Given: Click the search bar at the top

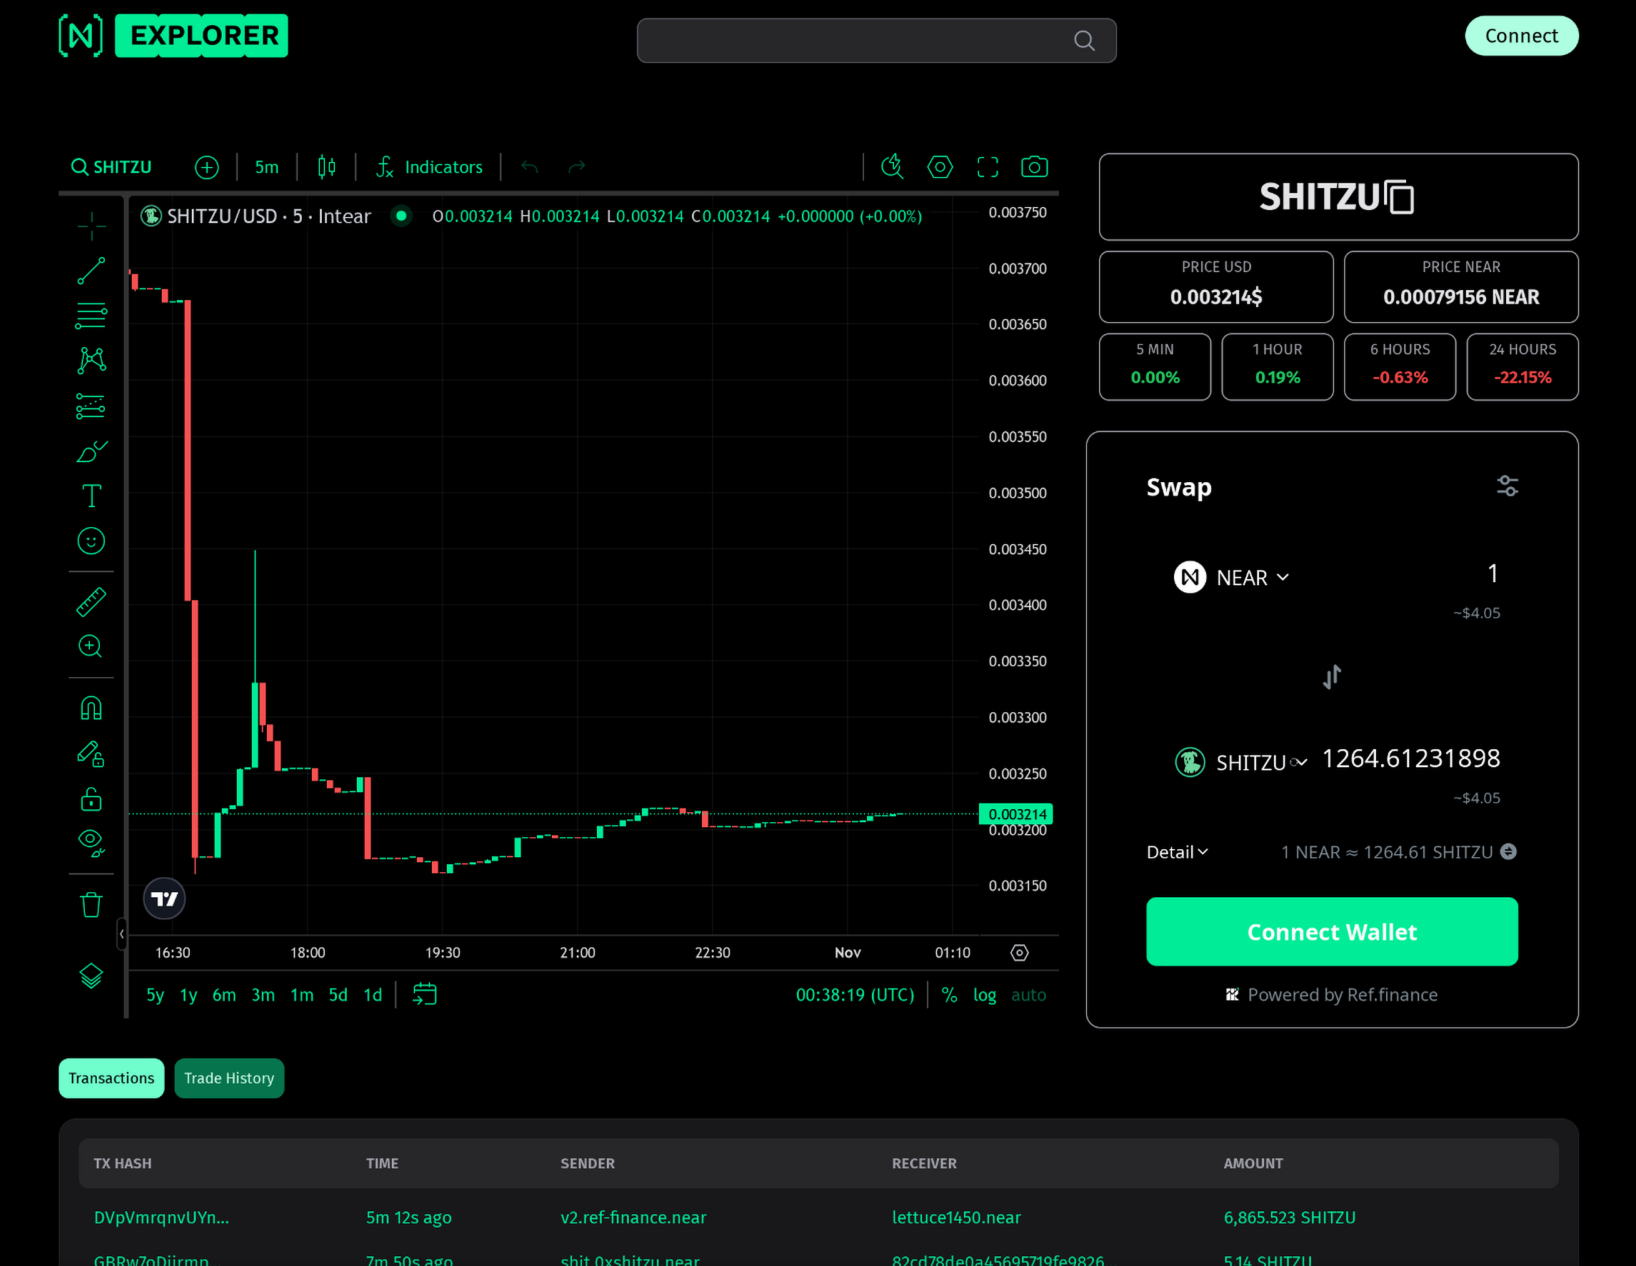Looking at the screenshot, I should [x=877, y=40].
